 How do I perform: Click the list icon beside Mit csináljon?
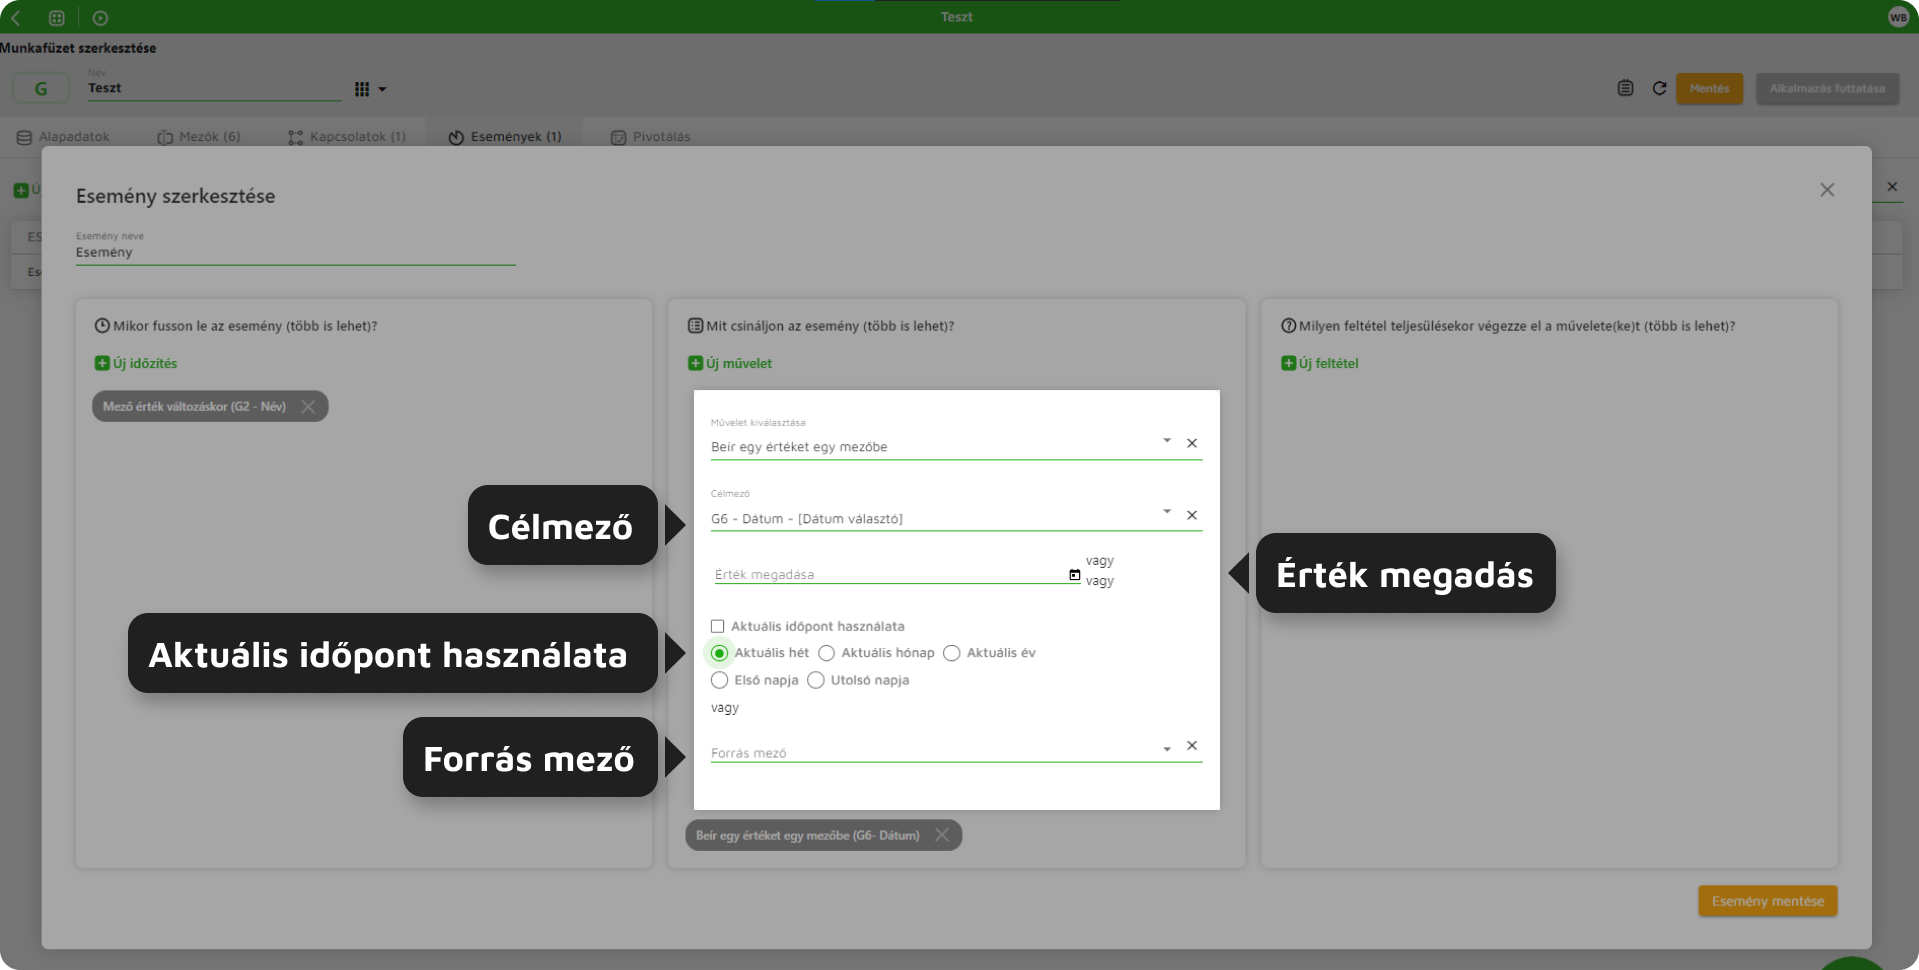tap(695, 326)
